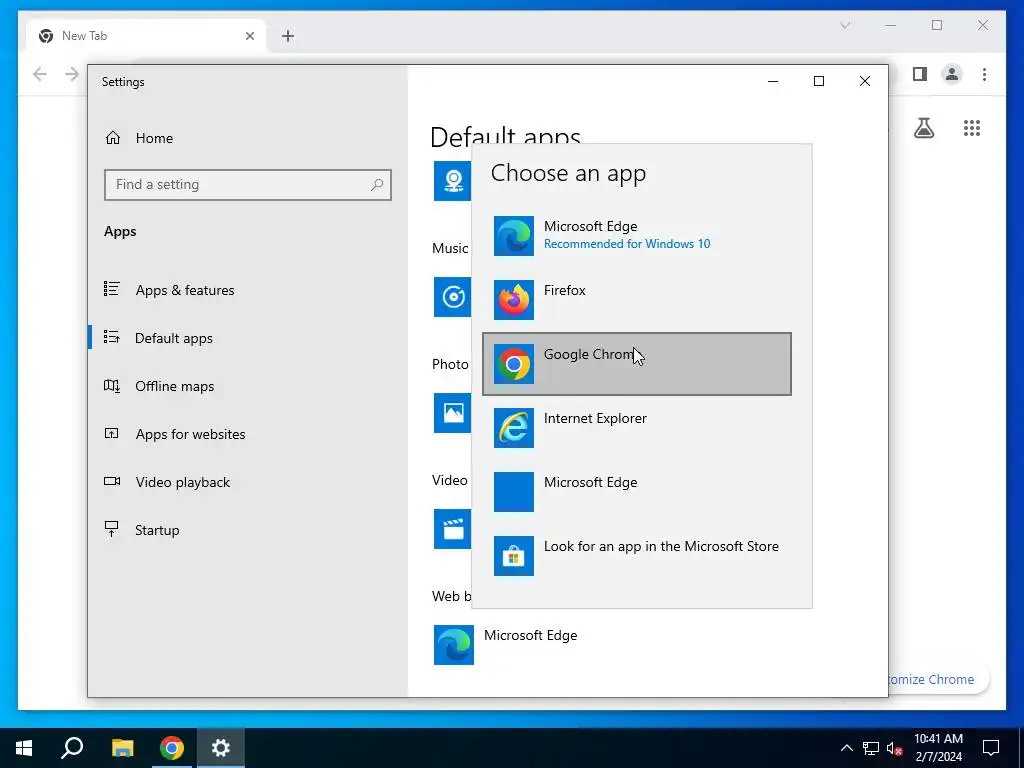This screenshot has width=1024, height=768.
Task: Open Chrome profile avatar menu
Action: click(x=952, y=74)
